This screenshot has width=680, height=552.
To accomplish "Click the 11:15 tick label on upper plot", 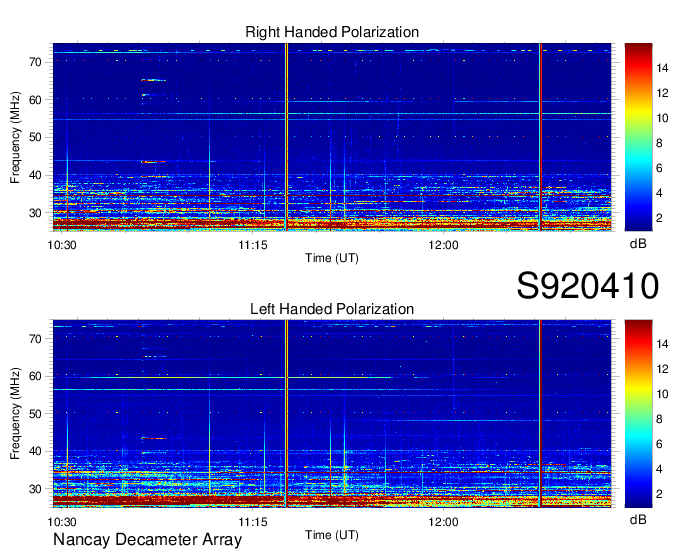I will [x=253, y=245].
